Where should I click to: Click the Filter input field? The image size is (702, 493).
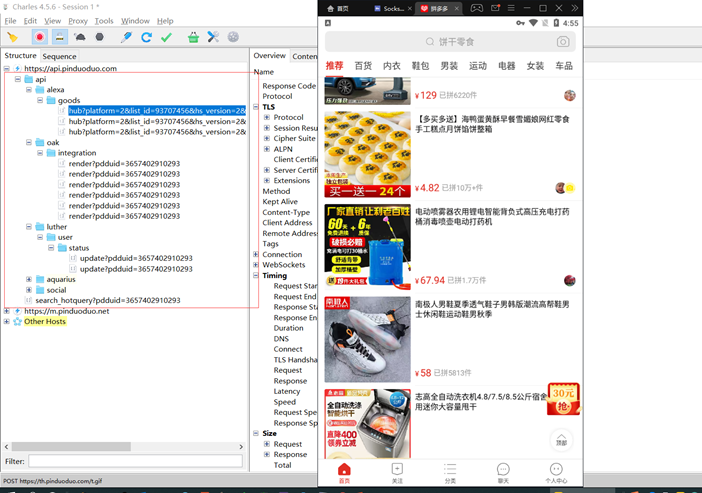(136, 461)
